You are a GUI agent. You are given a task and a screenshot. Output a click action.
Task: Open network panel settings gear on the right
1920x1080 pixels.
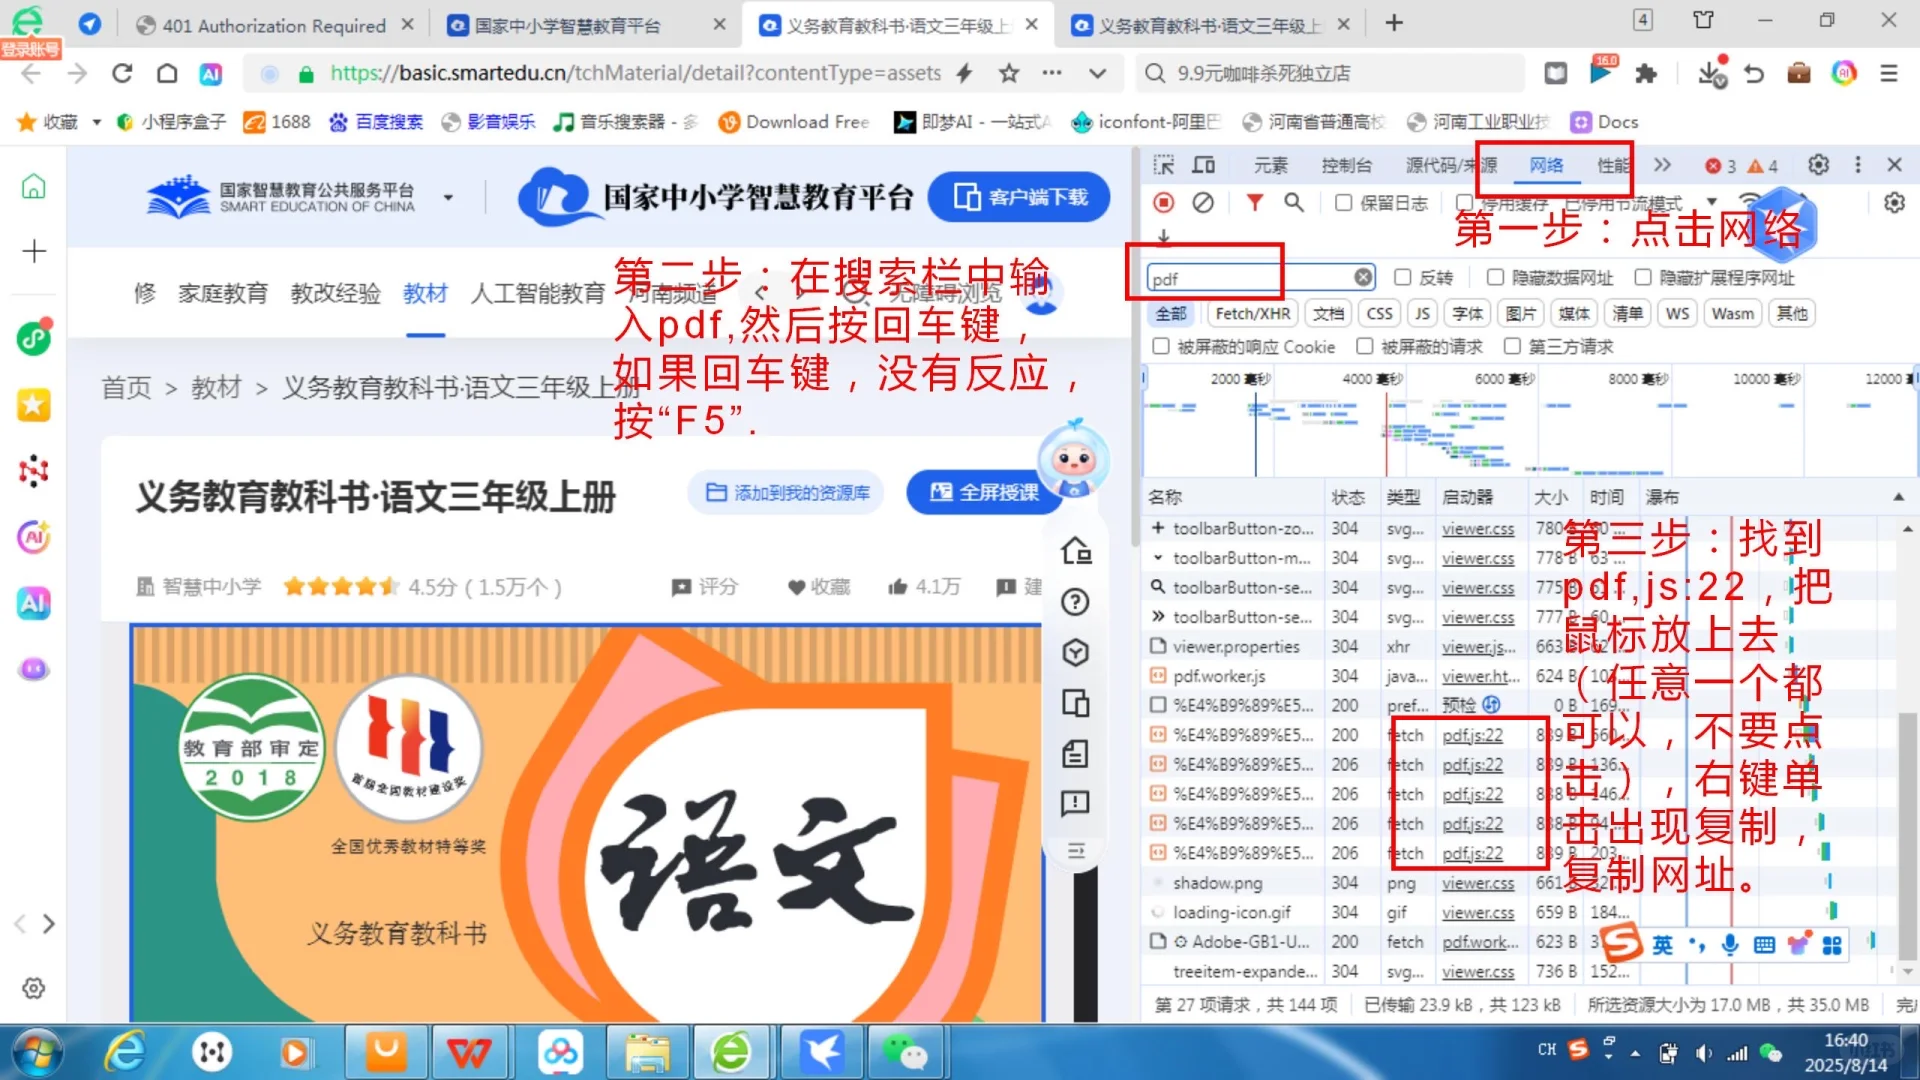coord(1894,203)
